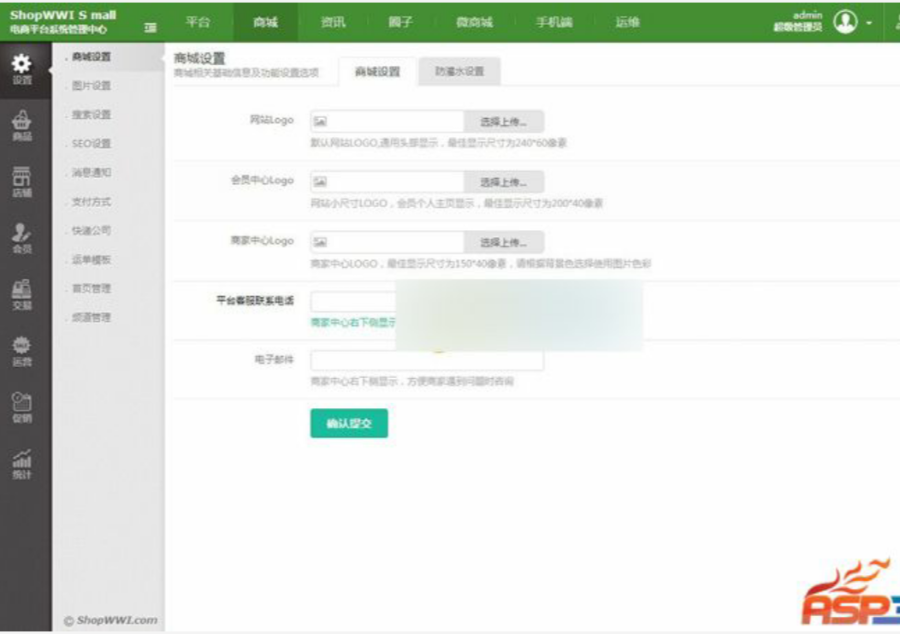Click the 会员中心Logo file path field
Viewport: 900px width, 634px height.
(387, 182)
